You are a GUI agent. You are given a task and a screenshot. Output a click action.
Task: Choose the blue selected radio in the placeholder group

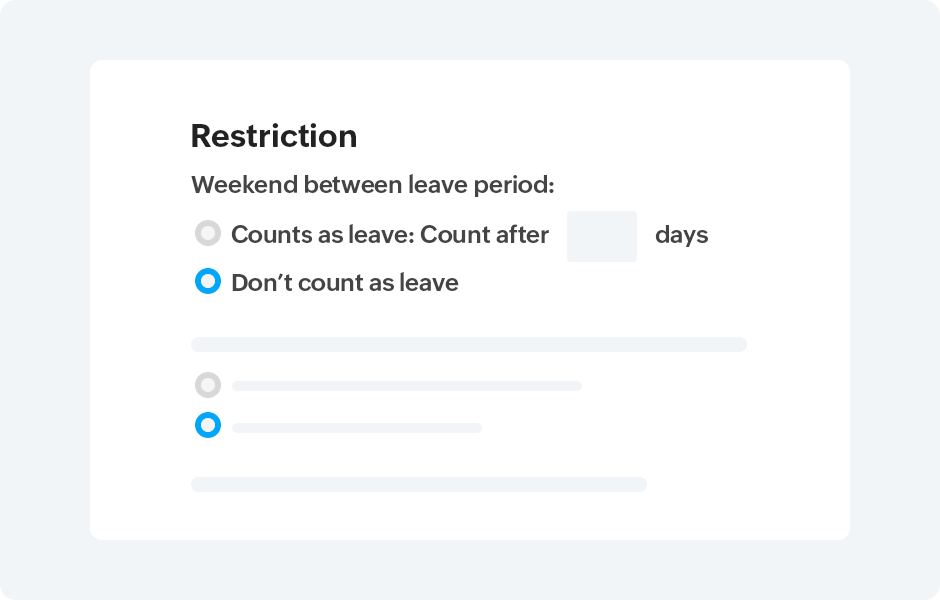(208, 426)
